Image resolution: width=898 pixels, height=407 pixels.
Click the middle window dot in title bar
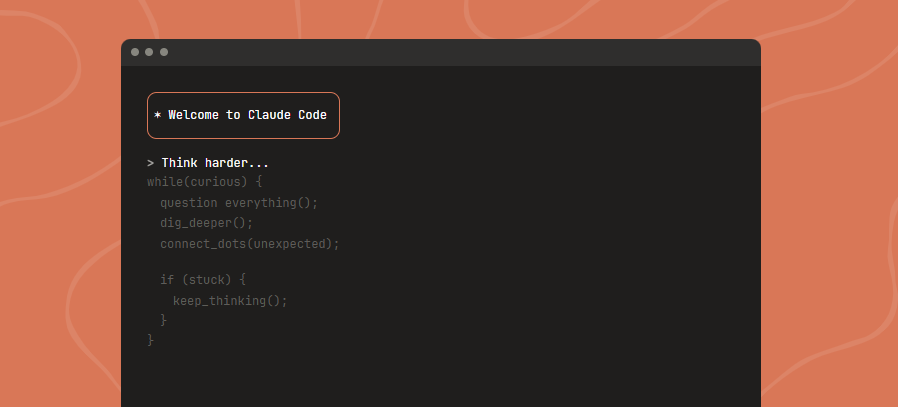[149, 52]
